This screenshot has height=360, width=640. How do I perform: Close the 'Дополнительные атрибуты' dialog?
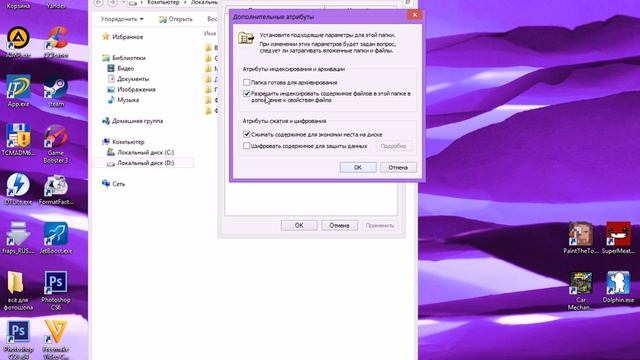click(x=415, y=15)
